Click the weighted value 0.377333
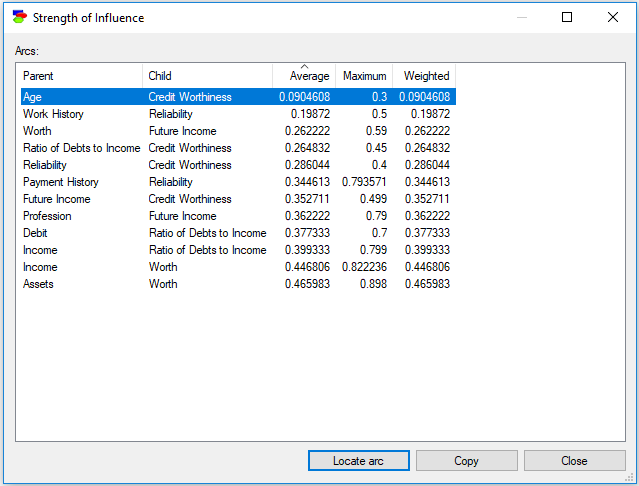This screenshot has width=639, height=486. tap(427, 233)
